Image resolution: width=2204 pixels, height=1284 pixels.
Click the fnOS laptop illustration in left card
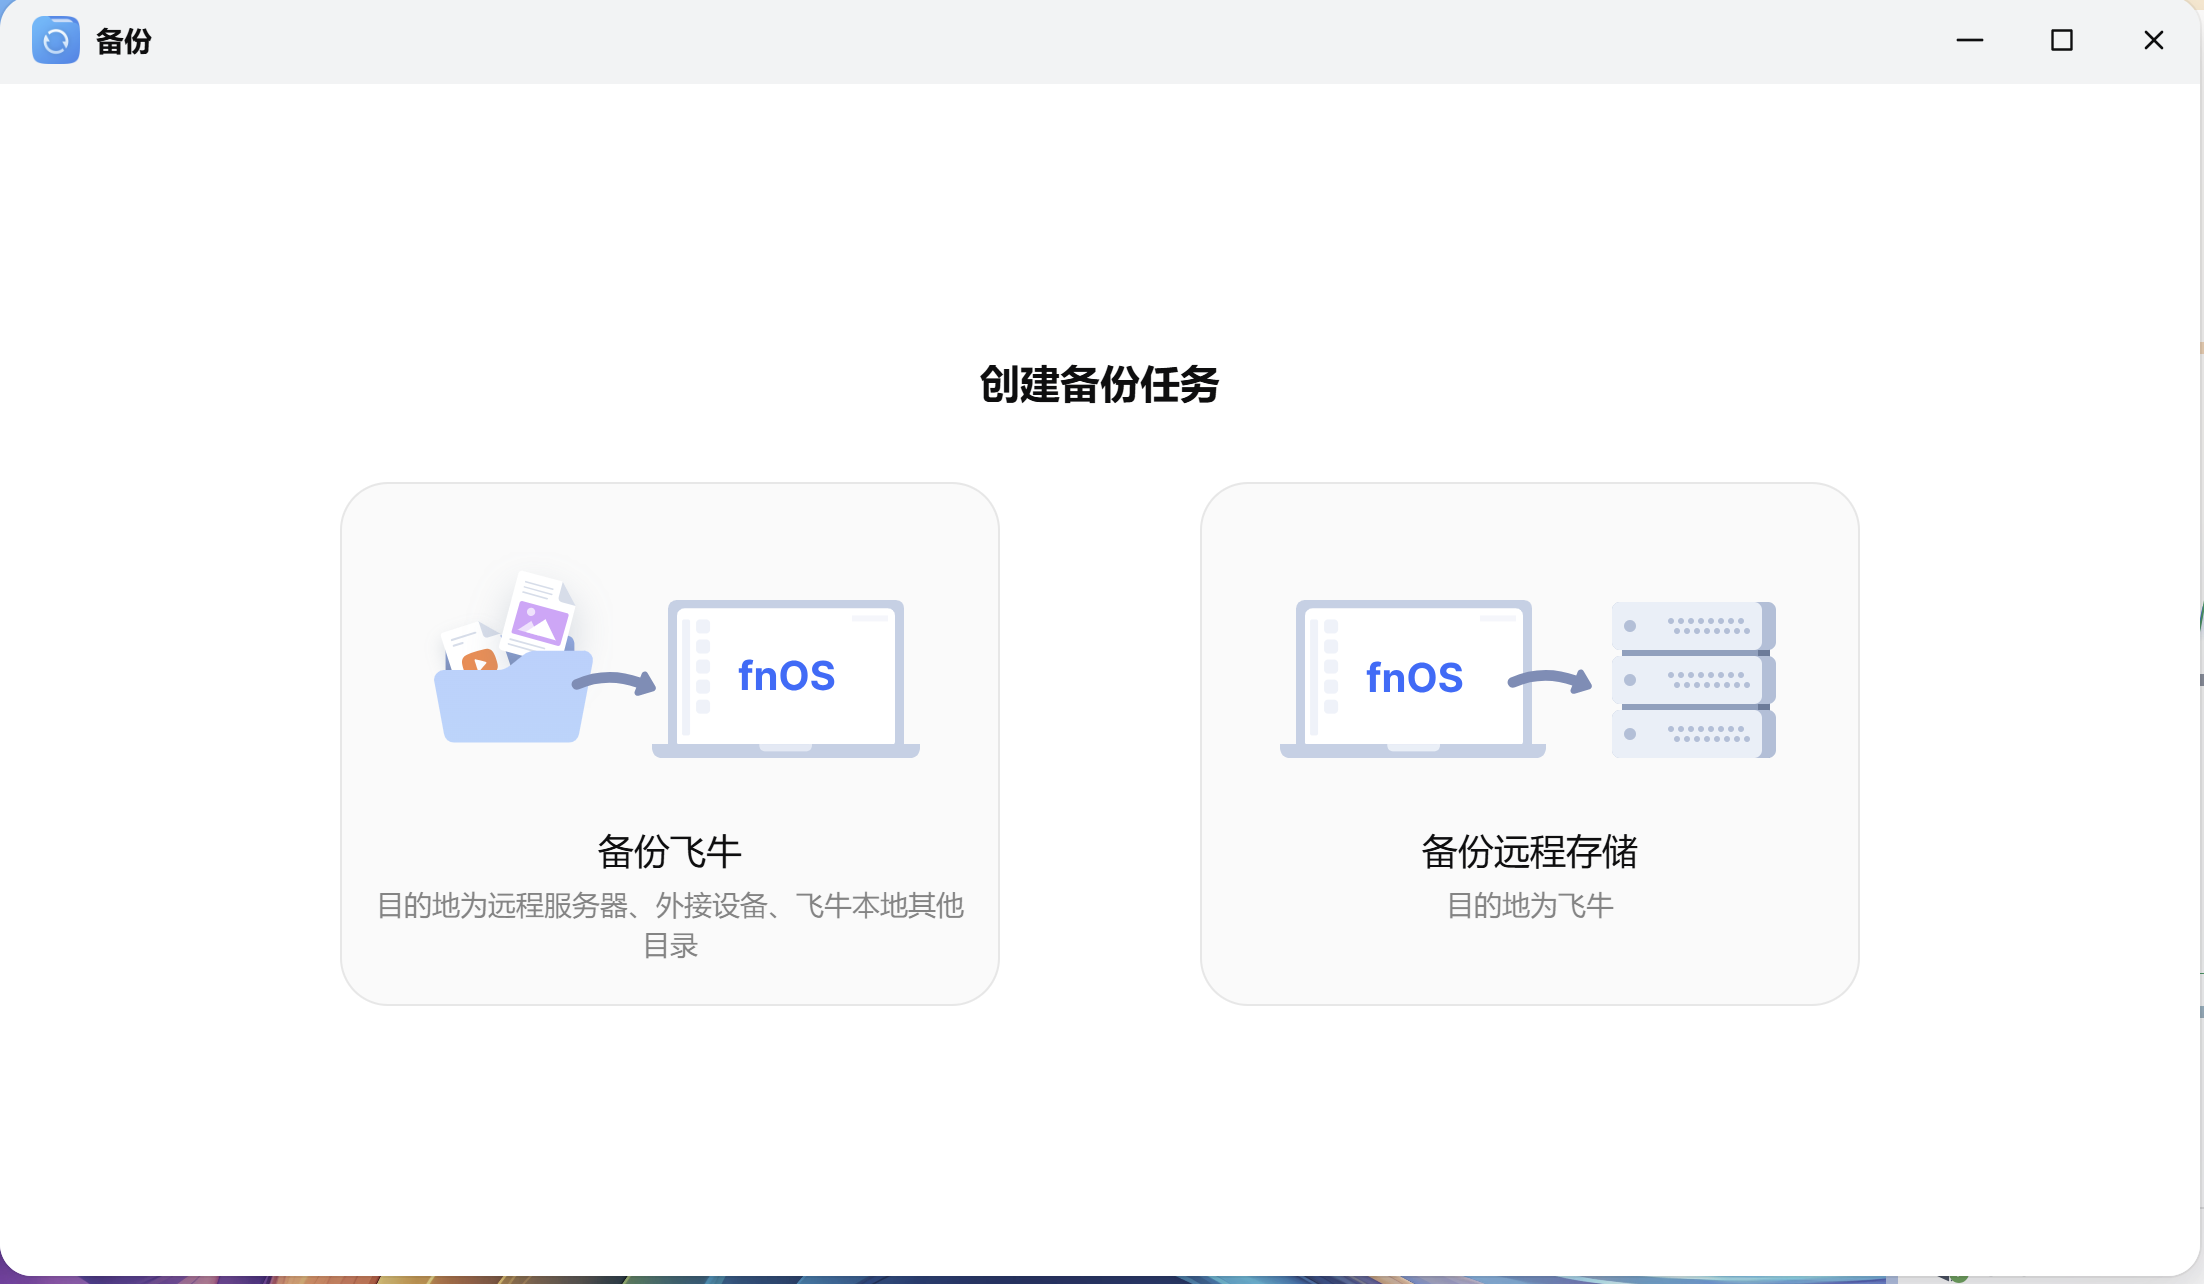click(x=786, y=678)
